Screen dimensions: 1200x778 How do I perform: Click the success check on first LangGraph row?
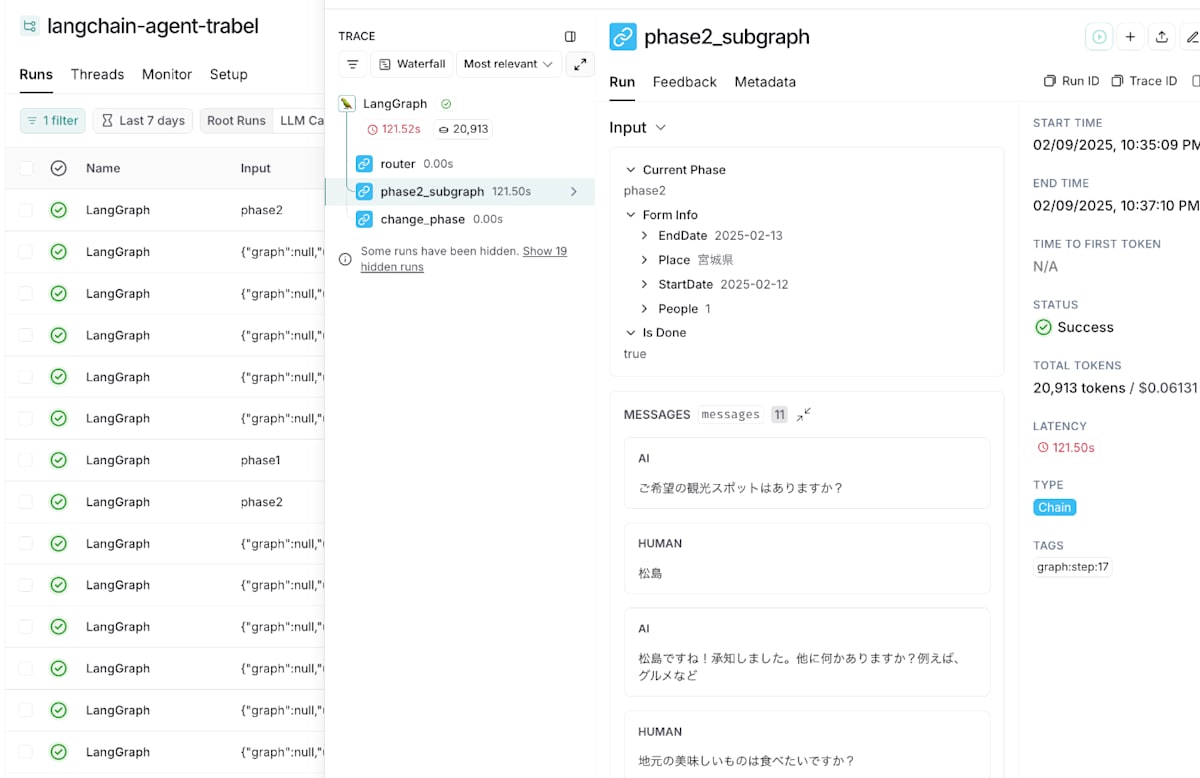[x=58, y=210]
